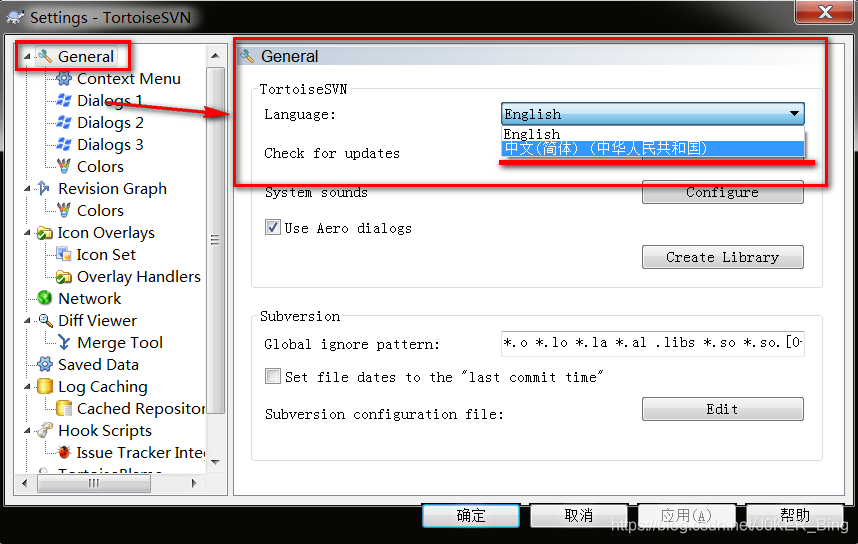This screenshot has width=858, height=544.
Task: Choose English in the language list
Action: pos(652,134)
